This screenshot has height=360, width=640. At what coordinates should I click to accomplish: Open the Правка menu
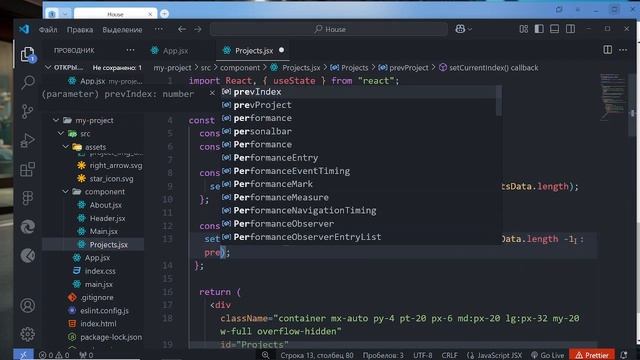click(x=80, y=29)
